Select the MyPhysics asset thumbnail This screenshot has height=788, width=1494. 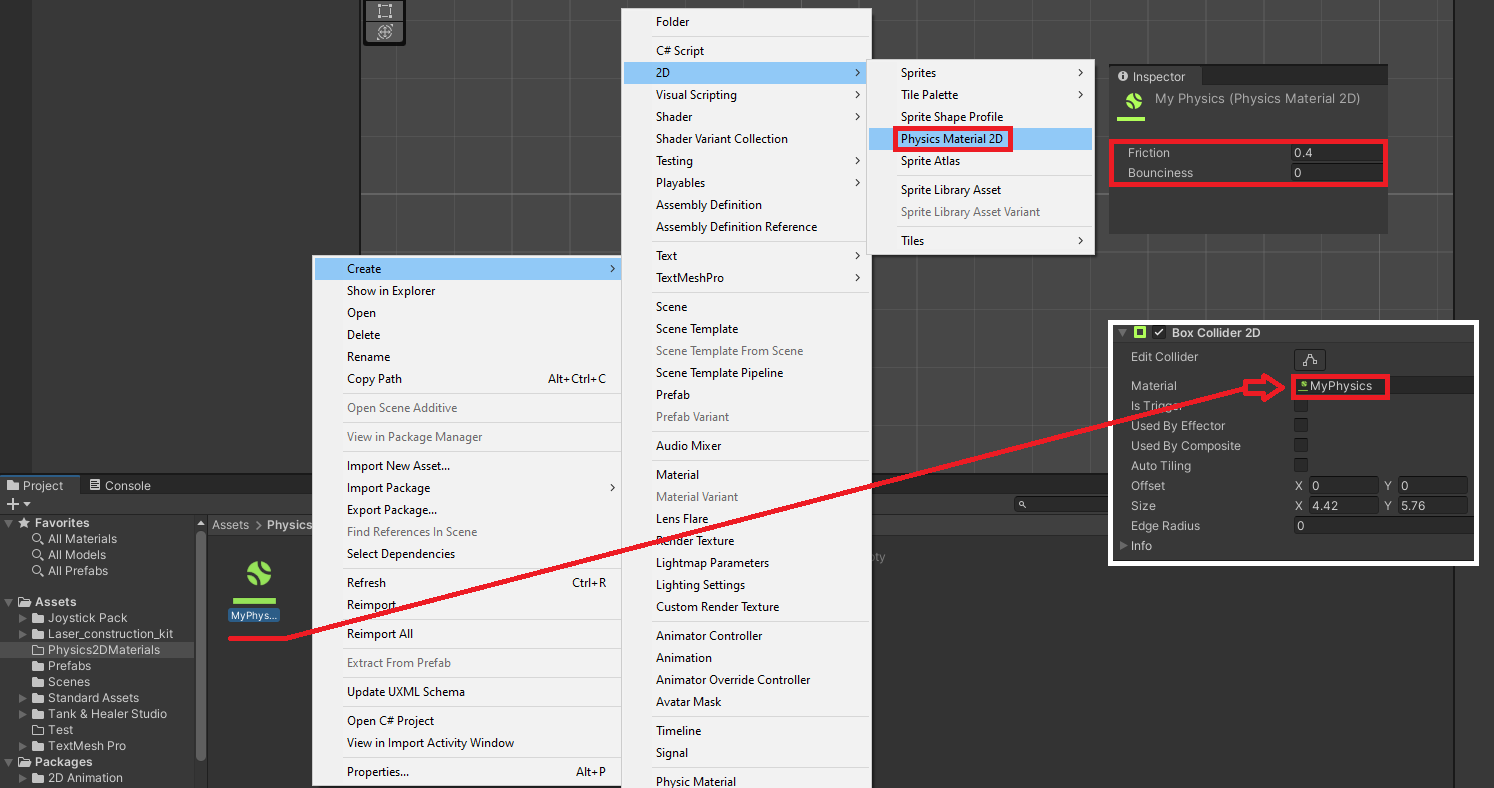tap(259, 581)
